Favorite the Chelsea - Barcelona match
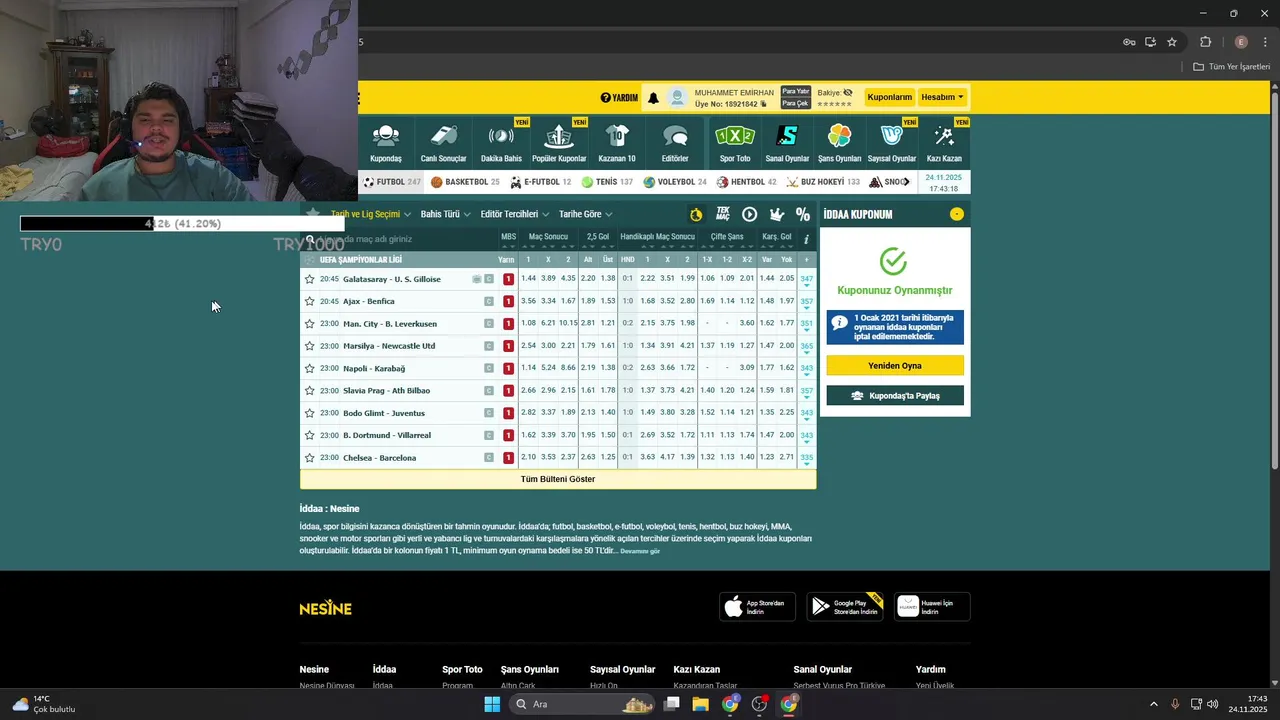The image size is (1280, 720). [x=309, y=458]
